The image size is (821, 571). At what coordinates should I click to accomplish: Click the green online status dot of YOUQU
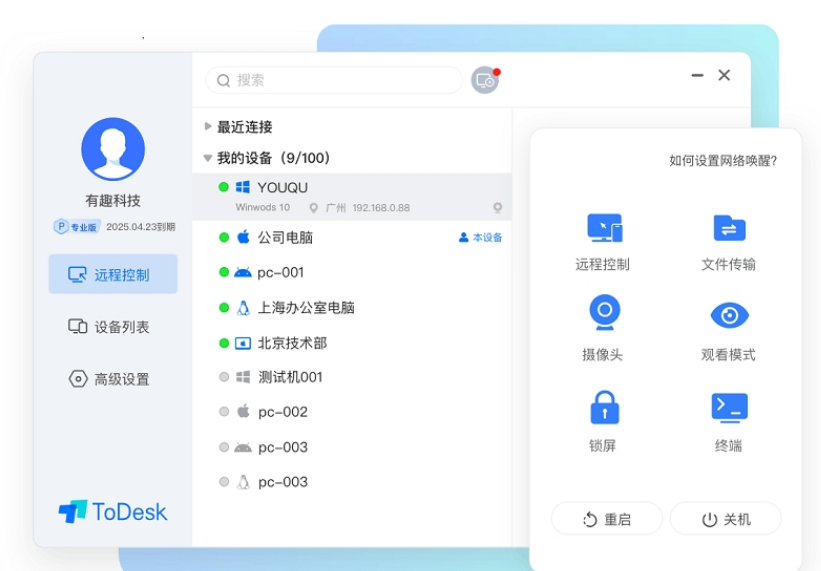coord(224,187)
